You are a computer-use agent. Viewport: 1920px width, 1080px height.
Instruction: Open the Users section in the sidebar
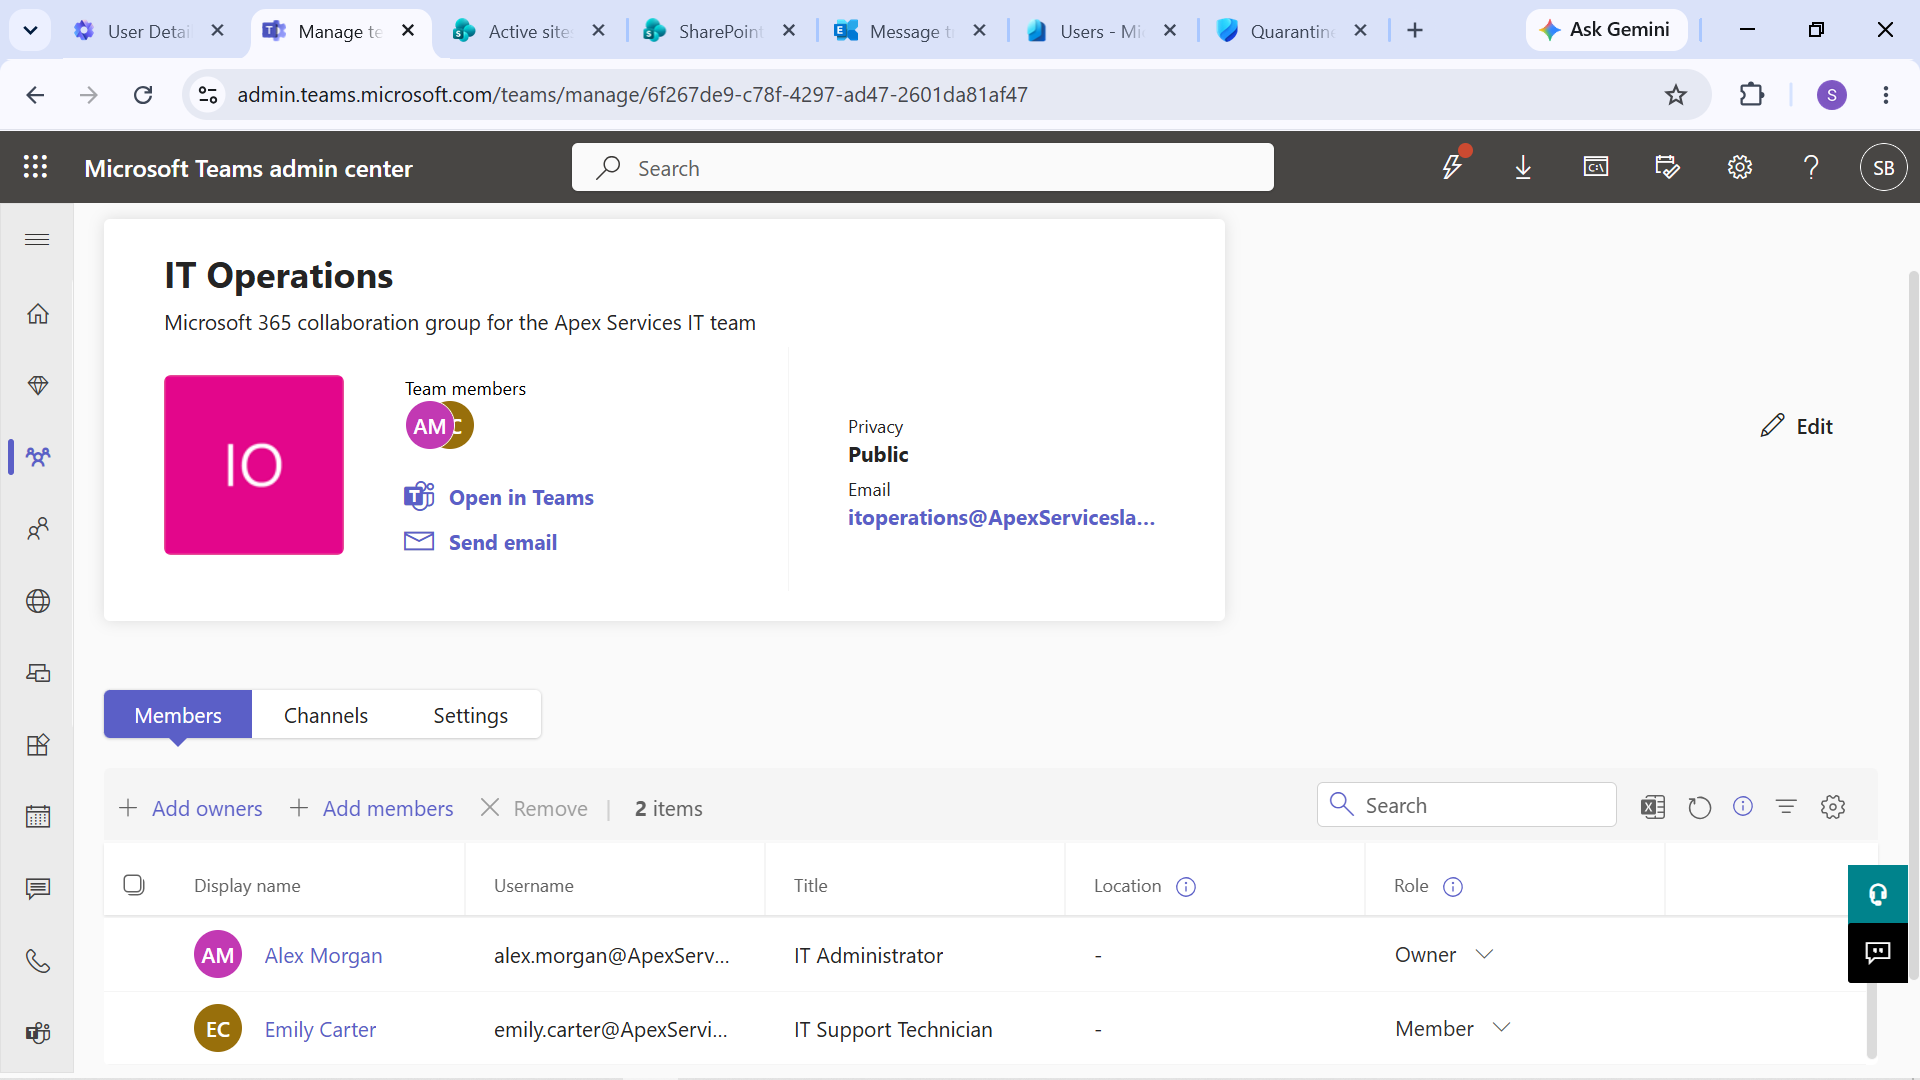coord(38,529)
